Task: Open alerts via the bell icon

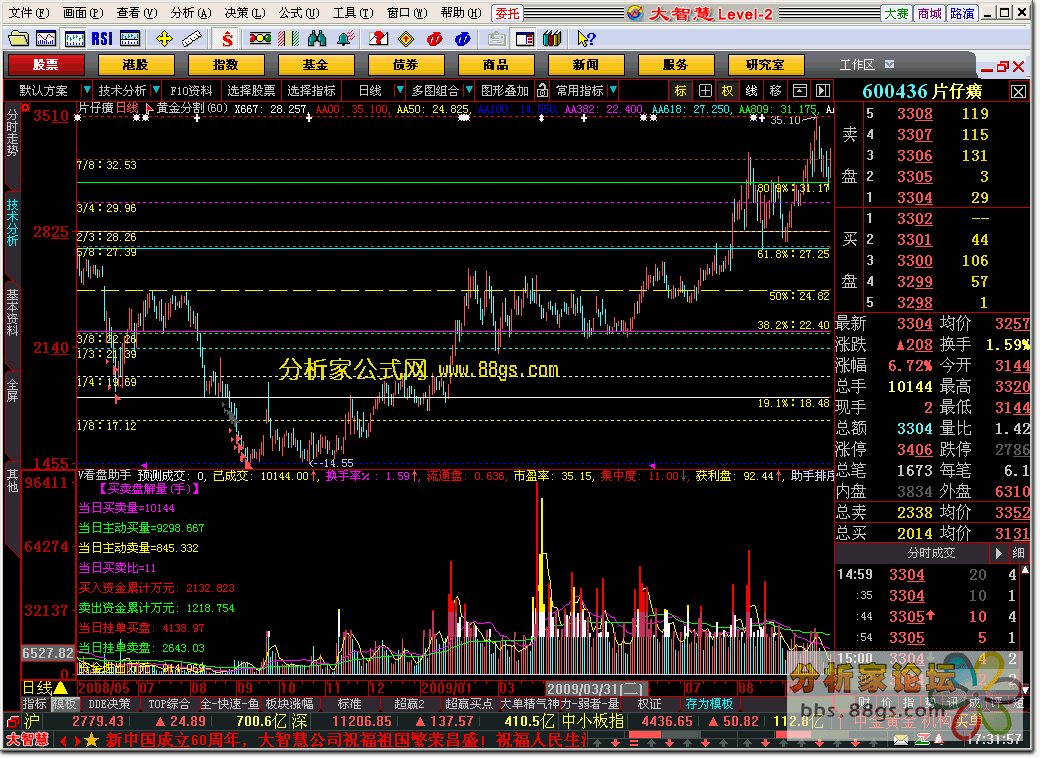Action: pos(346,39)
